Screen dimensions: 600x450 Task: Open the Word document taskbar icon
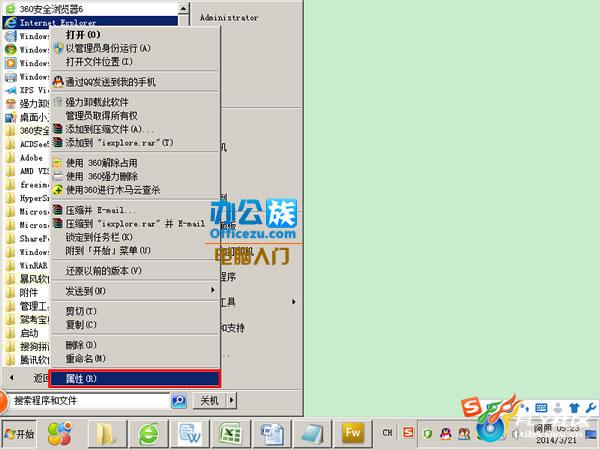pyautogui.click(x=190, y=434)
